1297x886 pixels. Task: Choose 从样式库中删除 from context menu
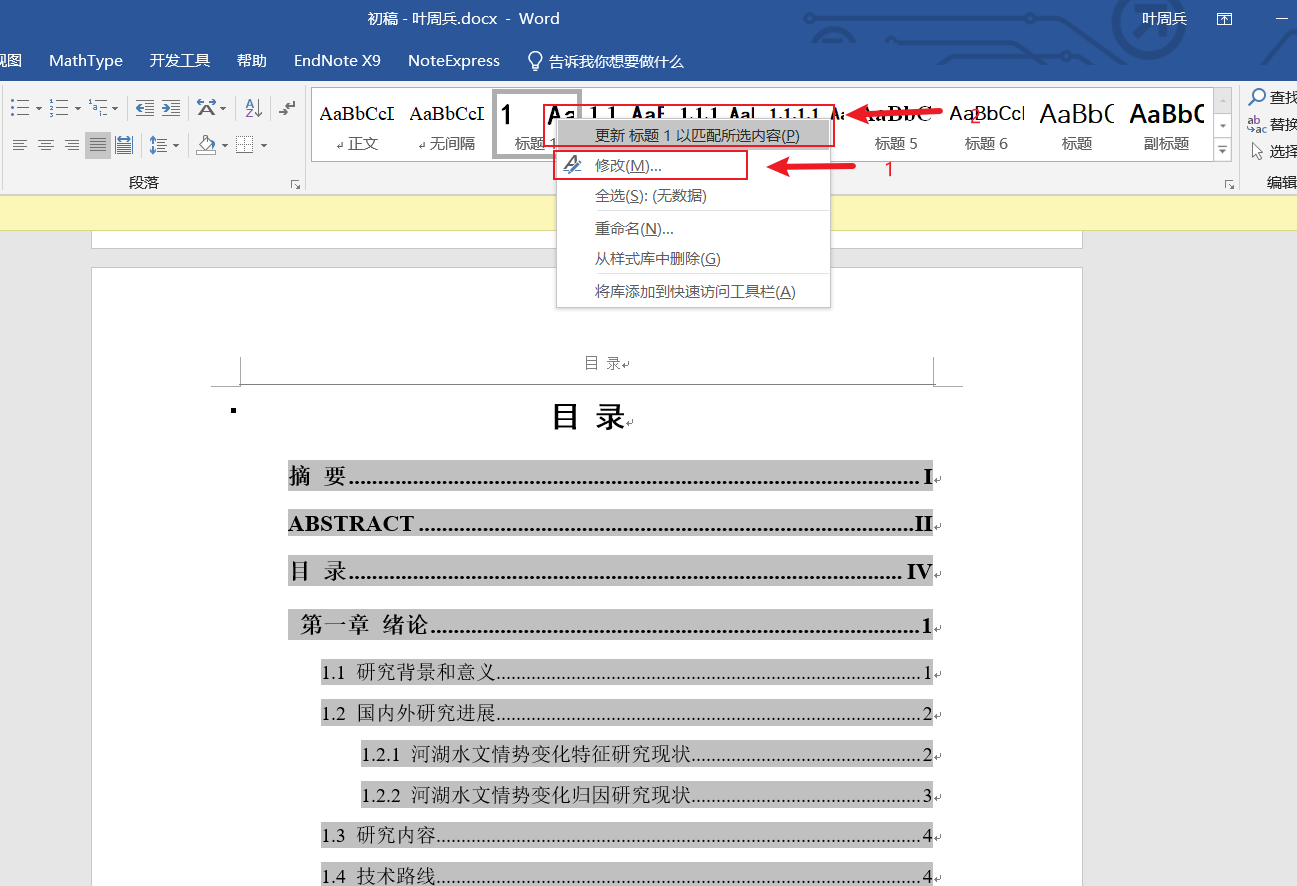pos(693,258)
